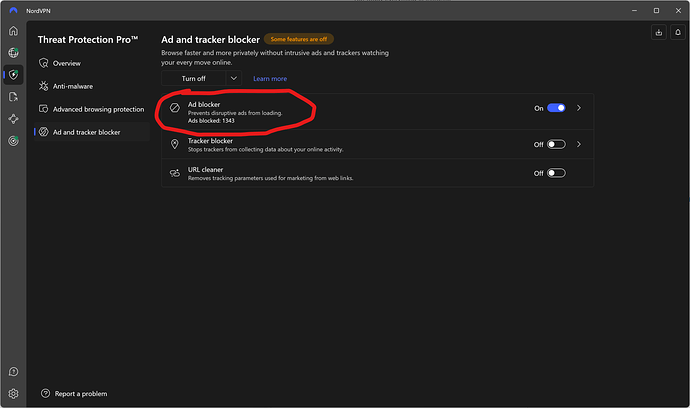690x408 pixels.
Task: Enable the Tracker blocker toggle
Action: pos(556,144)
